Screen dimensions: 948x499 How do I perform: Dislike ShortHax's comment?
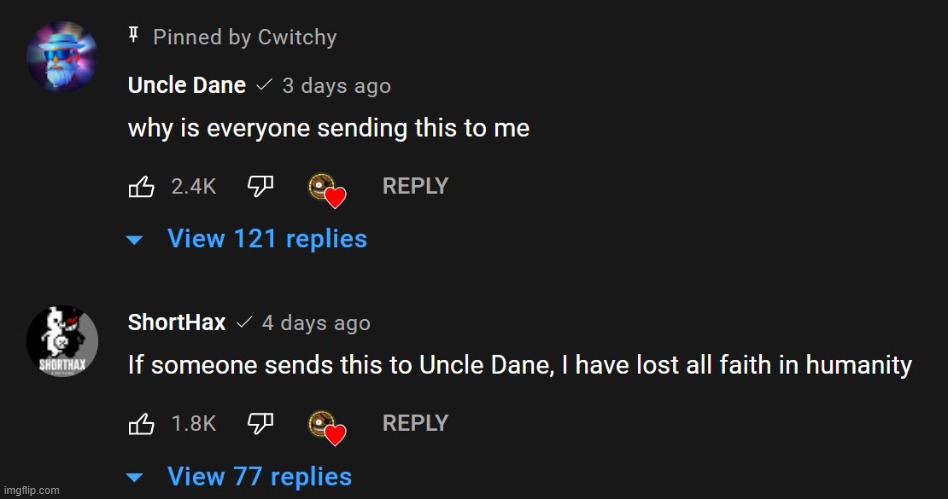point(261,423)
